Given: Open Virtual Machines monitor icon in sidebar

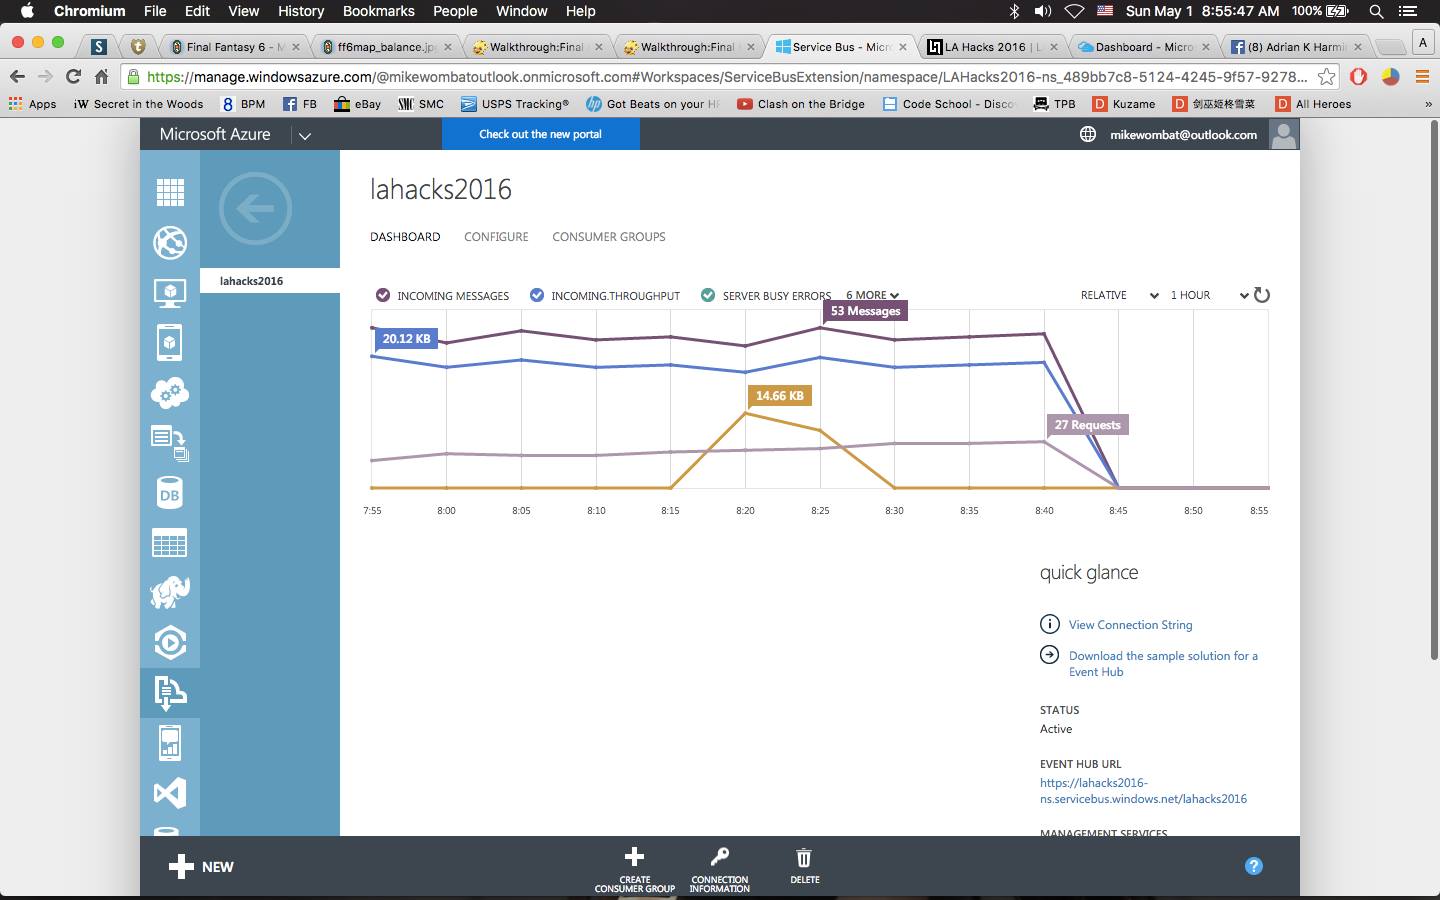Looking at the screenshot, I should (170, 292).
